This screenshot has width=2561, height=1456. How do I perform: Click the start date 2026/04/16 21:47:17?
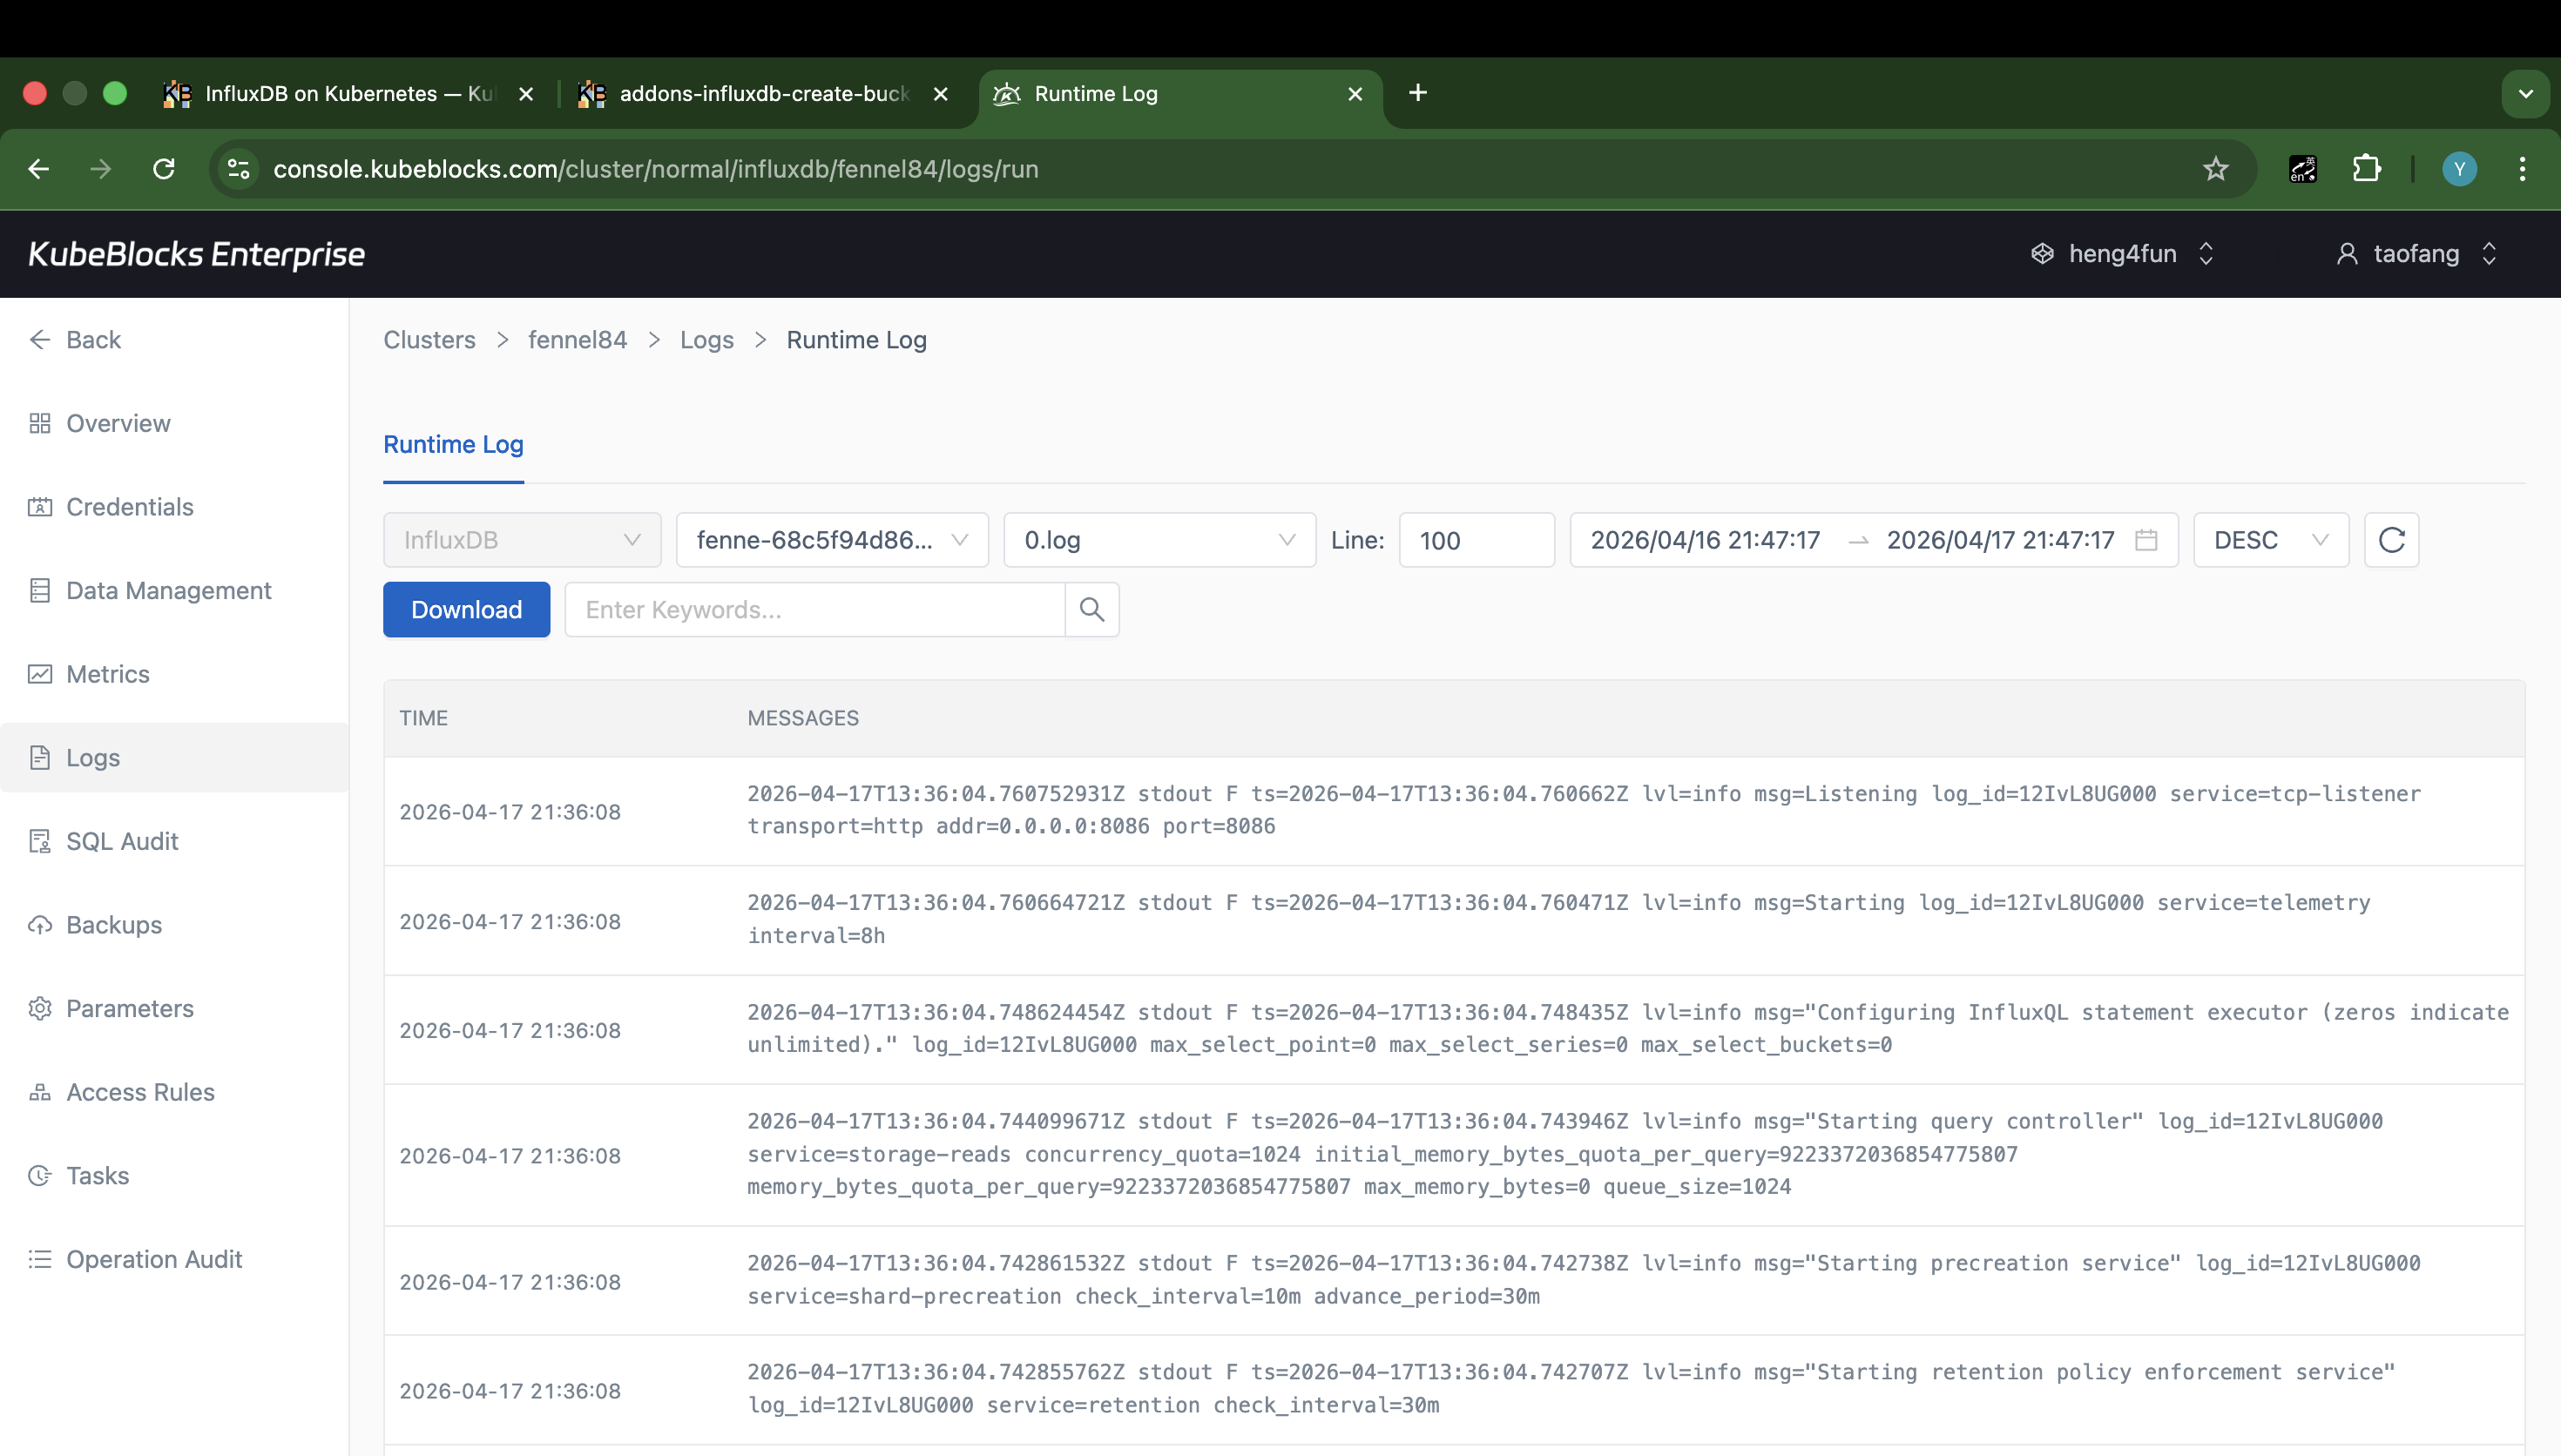tap(1705, 540)
